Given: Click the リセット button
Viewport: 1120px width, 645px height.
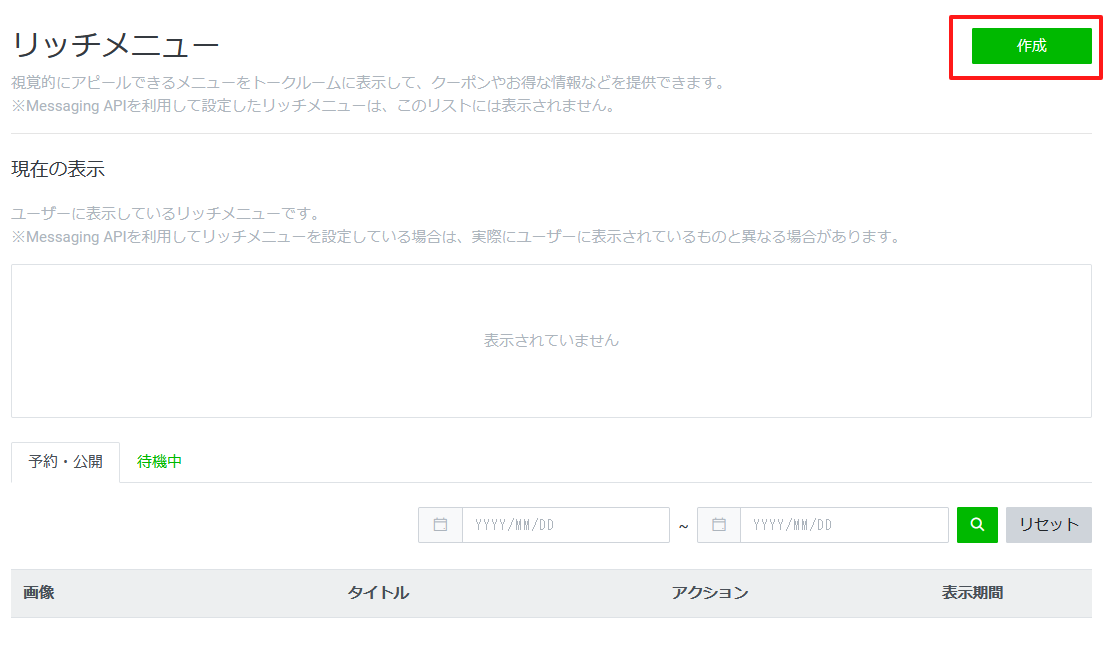Looking at the screenshot, I should click(1048, 525).
